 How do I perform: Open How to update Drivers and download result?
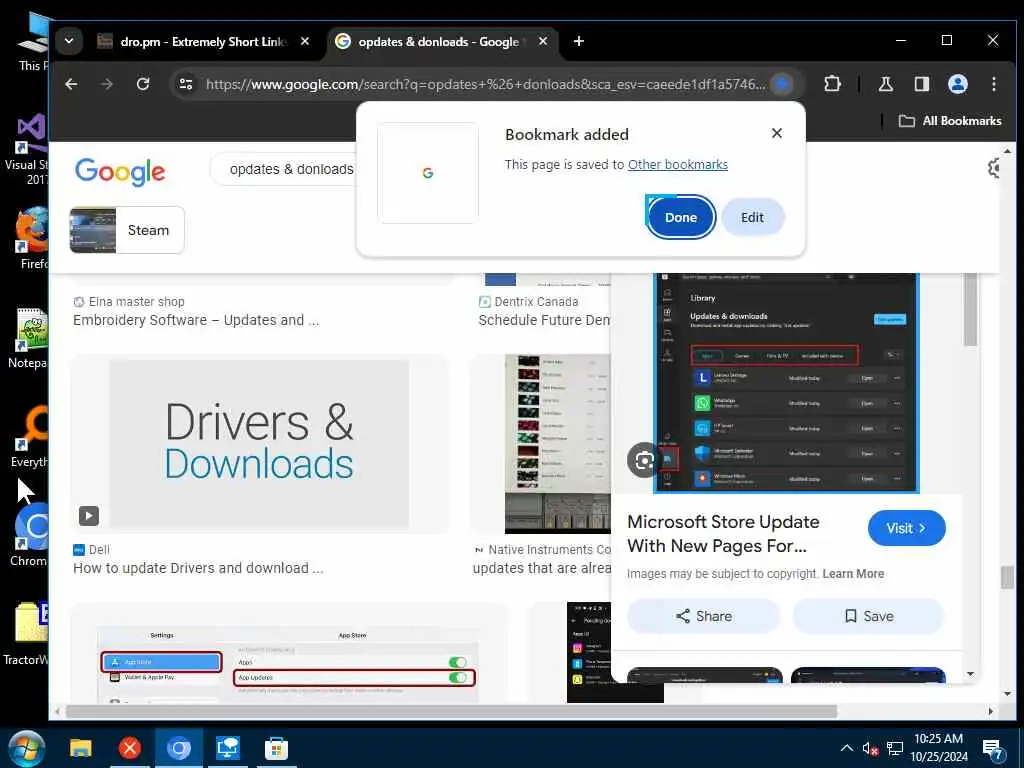pos(198,568)
